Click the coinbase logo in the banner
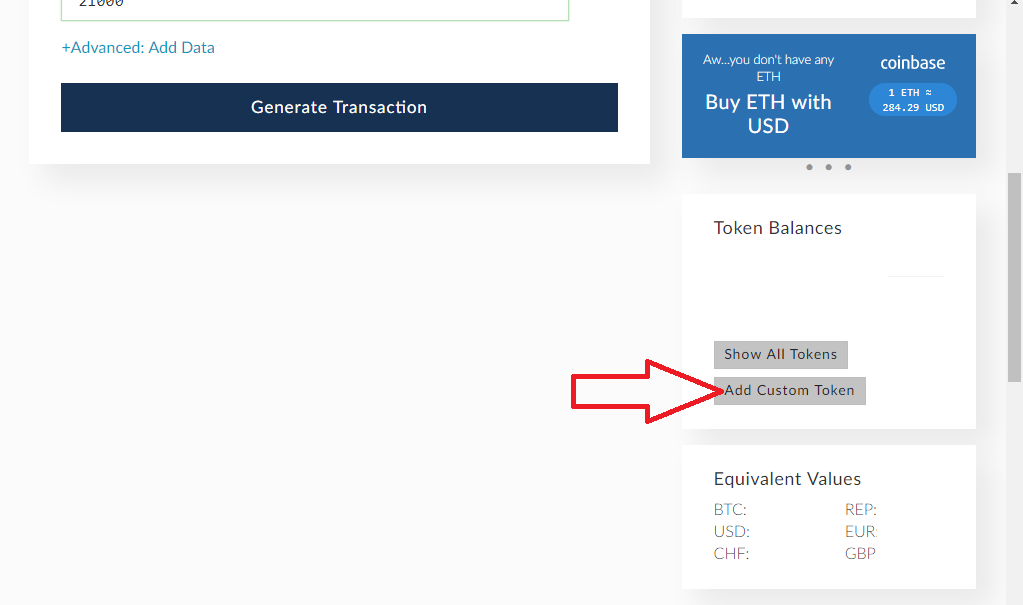This screenshot has width=1023, height=605. pyautogui.click(x=912, y=63)
